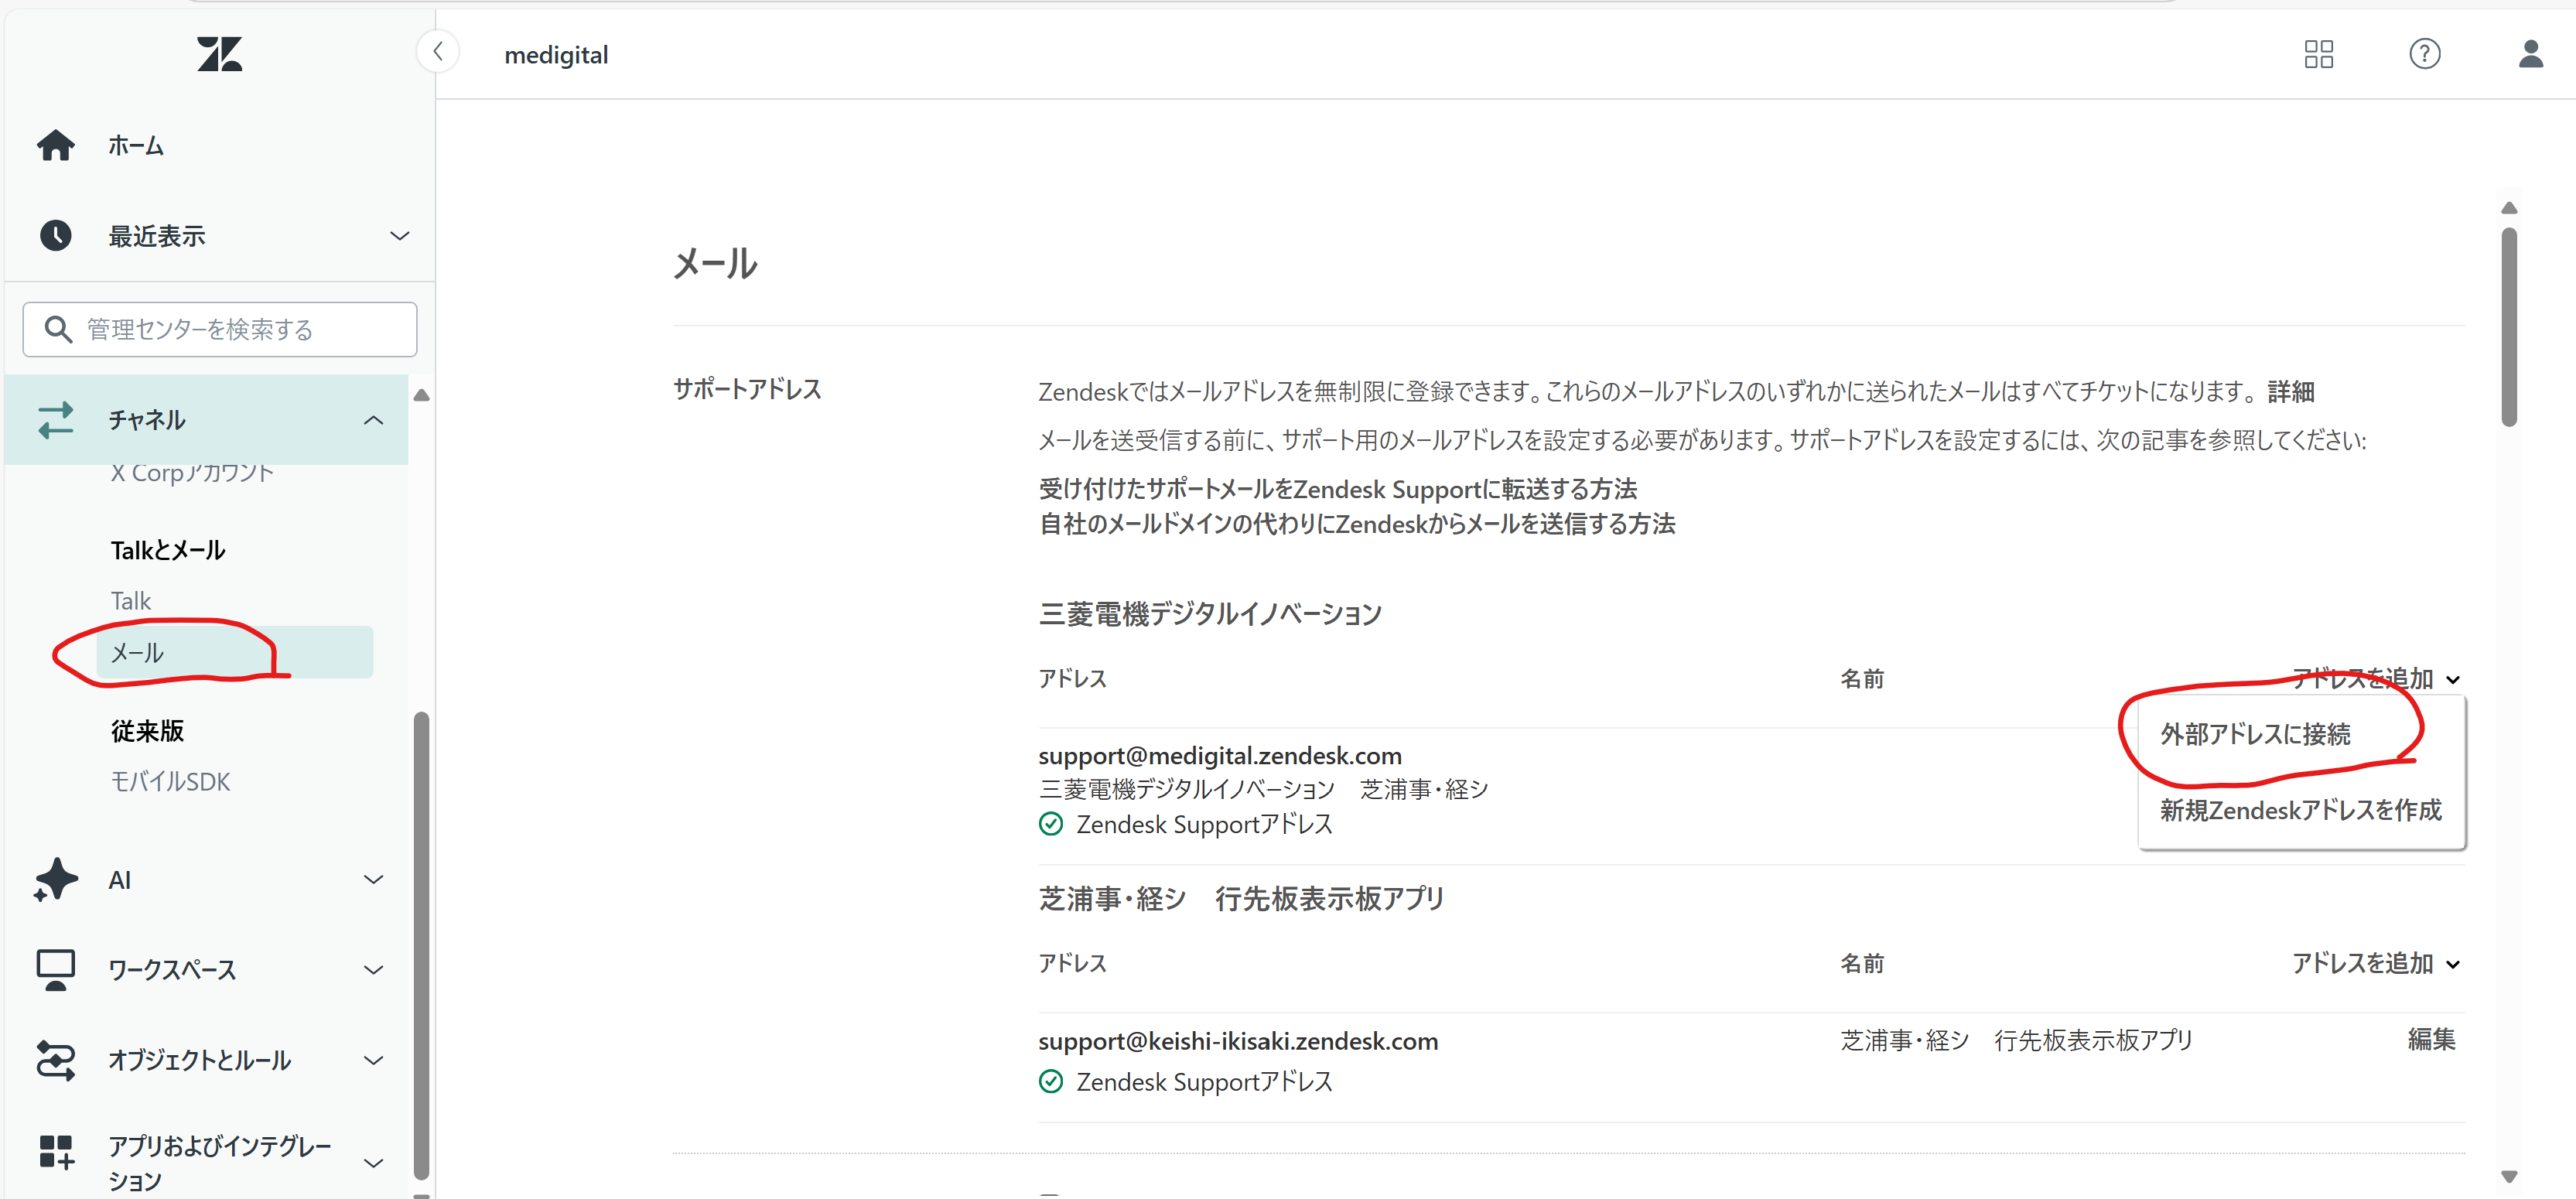Click the オブジェクトとルール arrows icon
This screenshot has width=2576, height=1199.
point(56,1060)
